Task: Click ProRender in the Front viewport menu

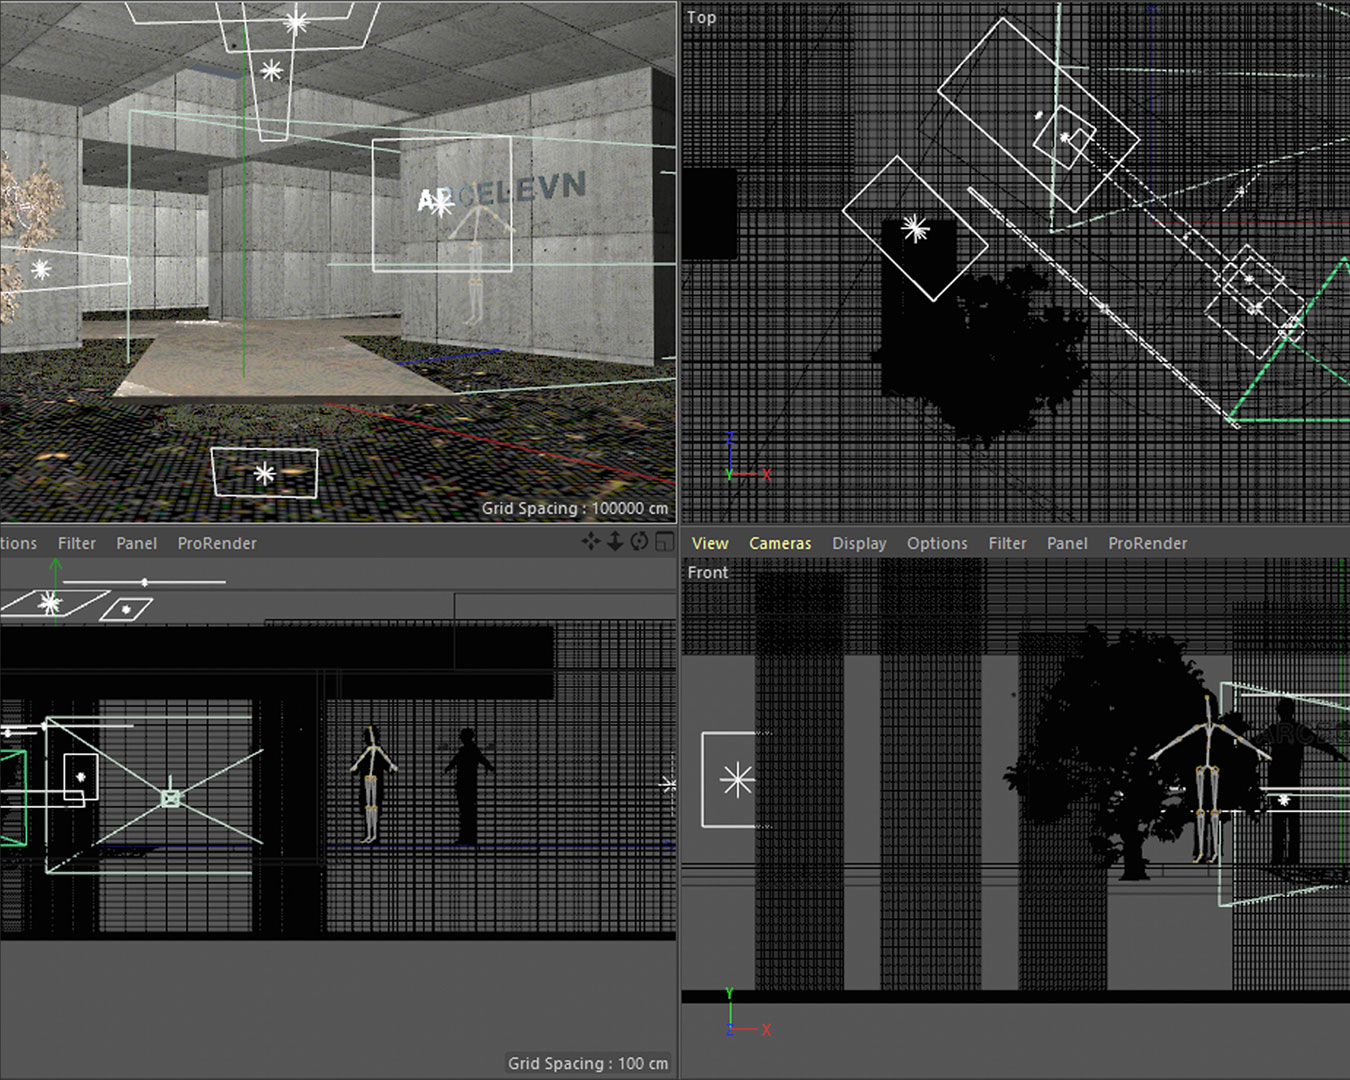Action: 1147,543
